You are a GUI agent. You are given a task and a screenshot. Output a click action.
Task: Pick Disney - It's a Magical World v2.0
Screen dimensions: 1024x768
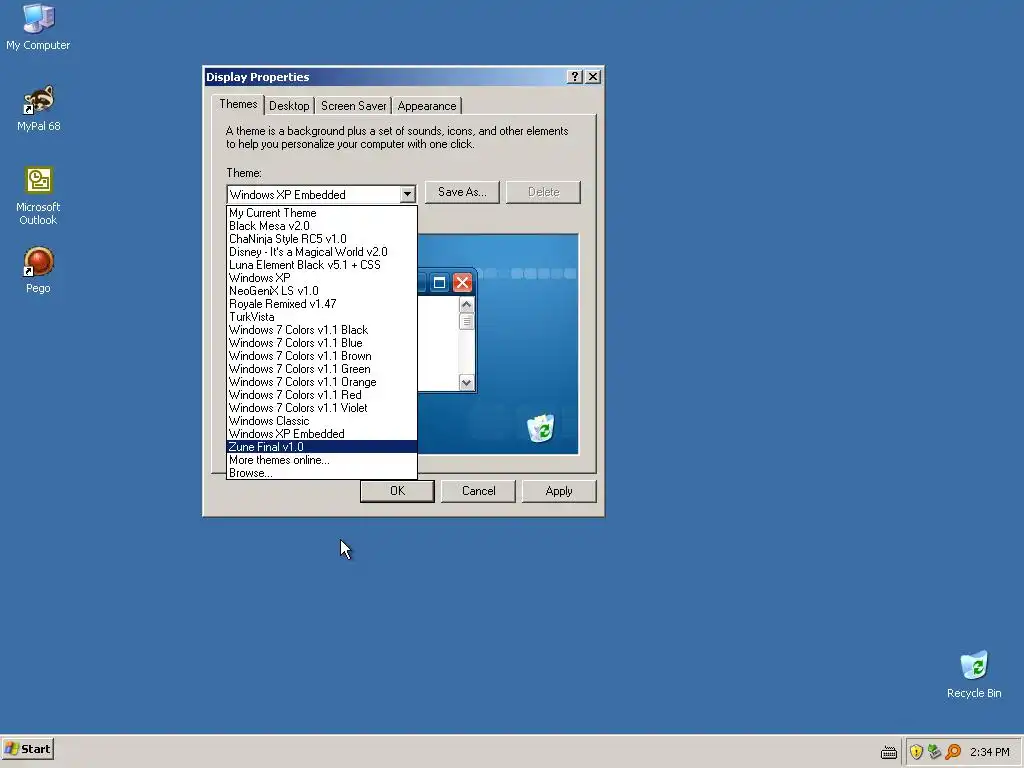click(x=321, y=252)
